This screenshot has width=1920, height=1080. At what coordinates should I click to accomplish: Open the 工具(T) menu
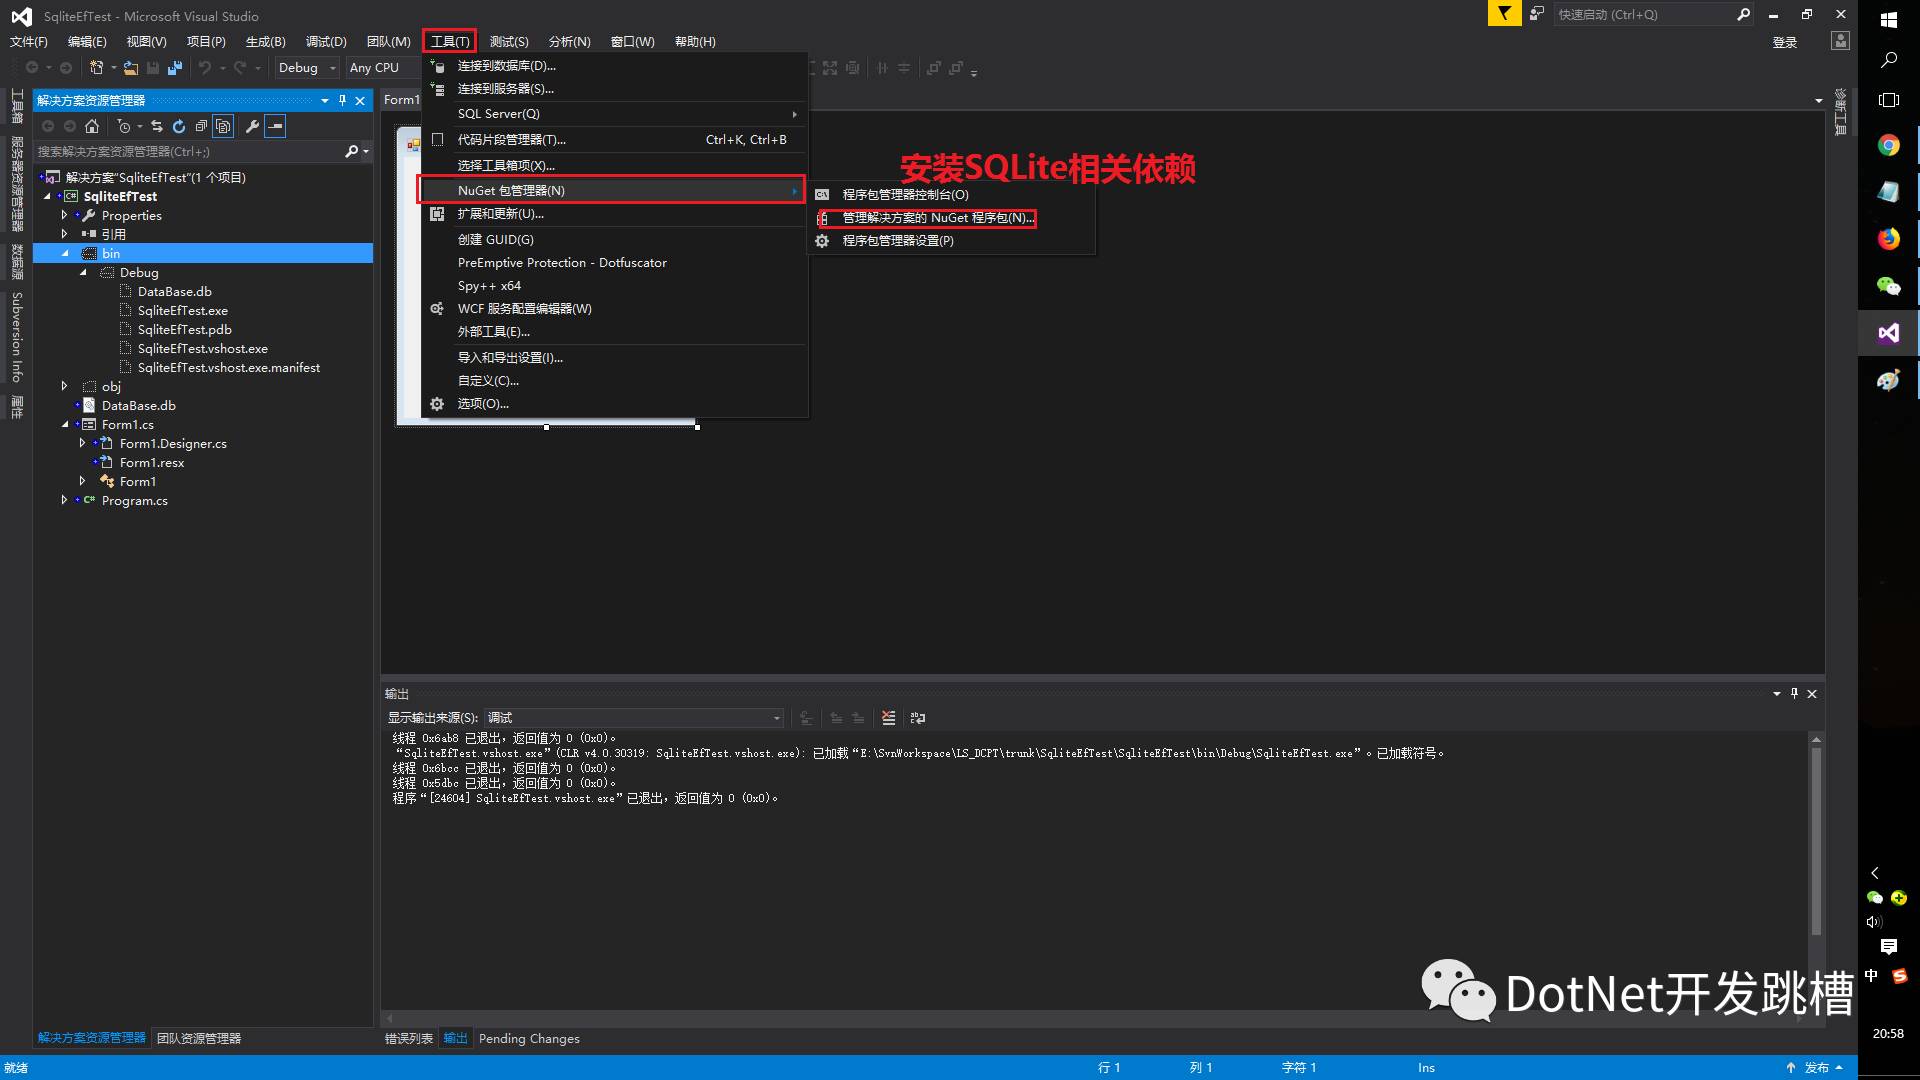coord(450,41)
